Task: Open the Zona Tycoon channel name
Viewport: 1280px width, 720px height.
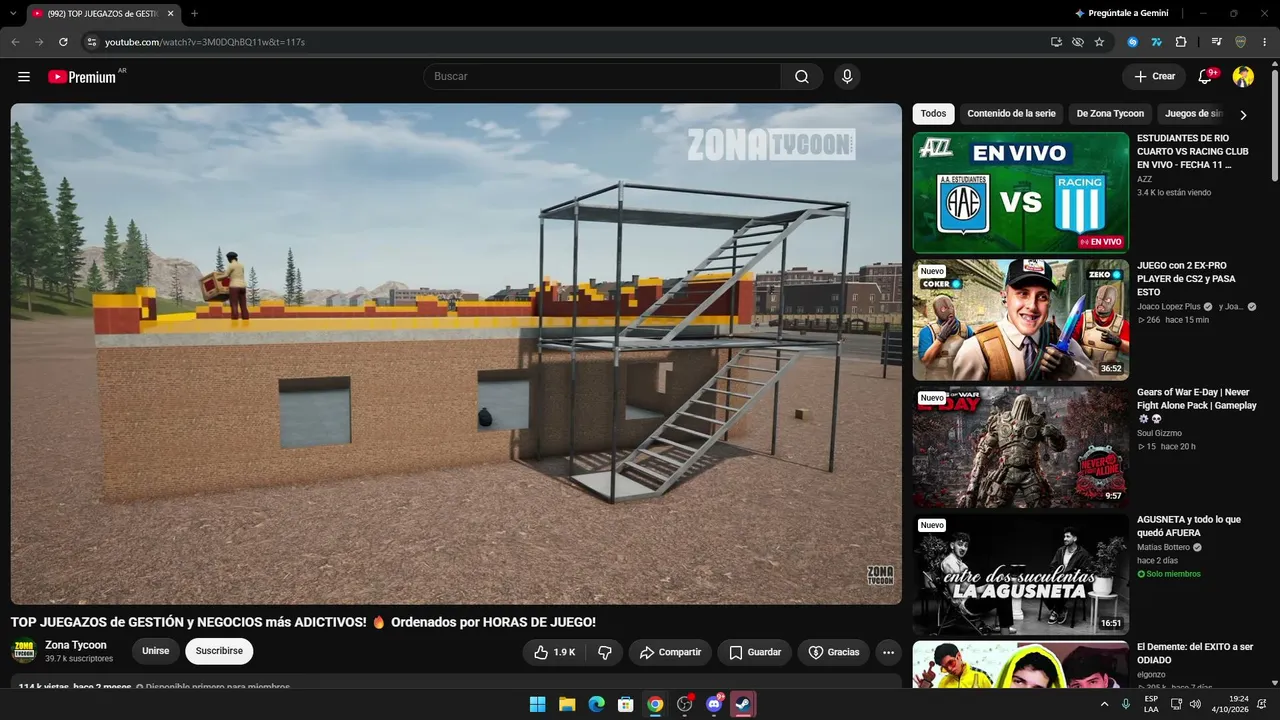Action: [76, 645]
